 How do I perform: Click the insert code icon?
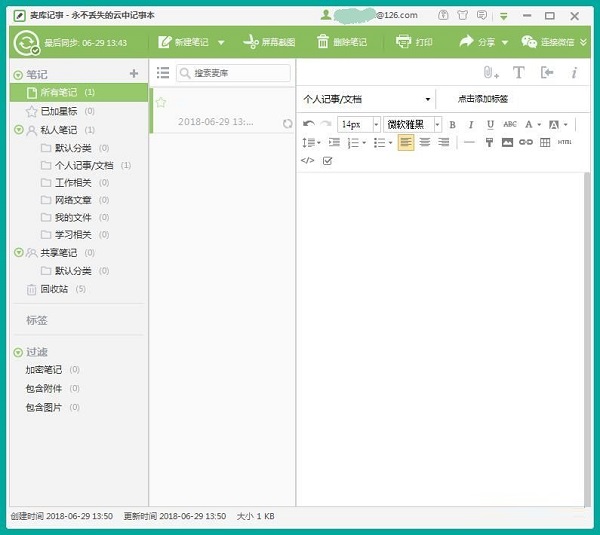click(308, 160)
